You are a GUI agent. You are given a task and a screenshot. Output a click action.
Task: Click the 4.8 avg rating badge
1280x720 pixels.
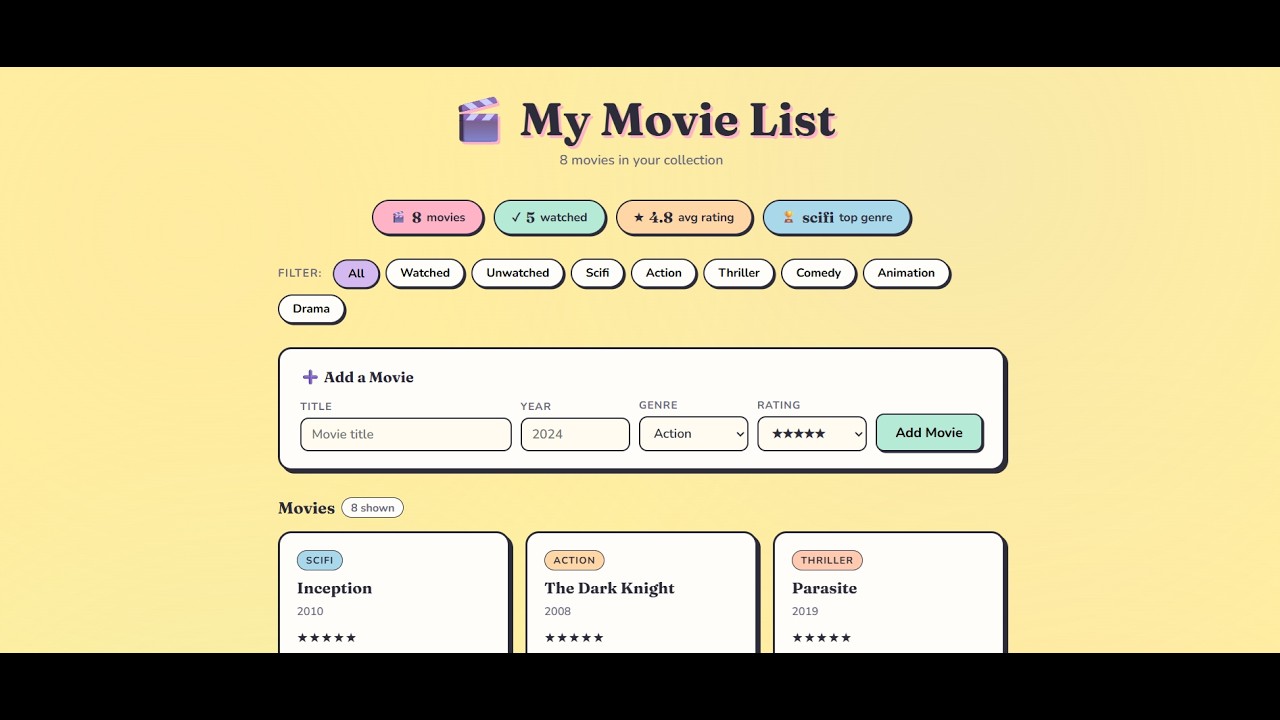(684, 217)
